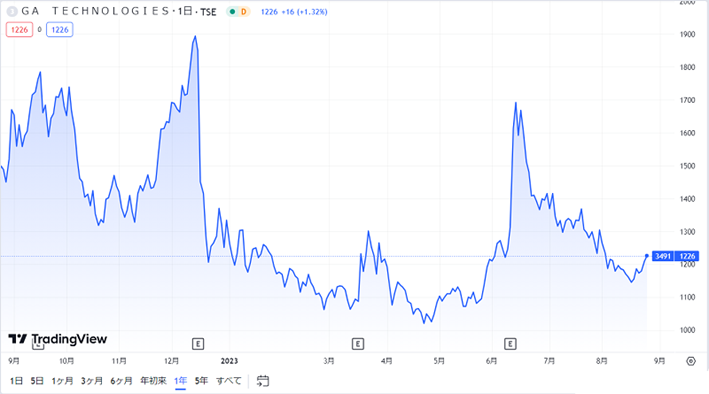Click the last data point dot on chart line
709x394 pixels.
(x=647, y=256)
